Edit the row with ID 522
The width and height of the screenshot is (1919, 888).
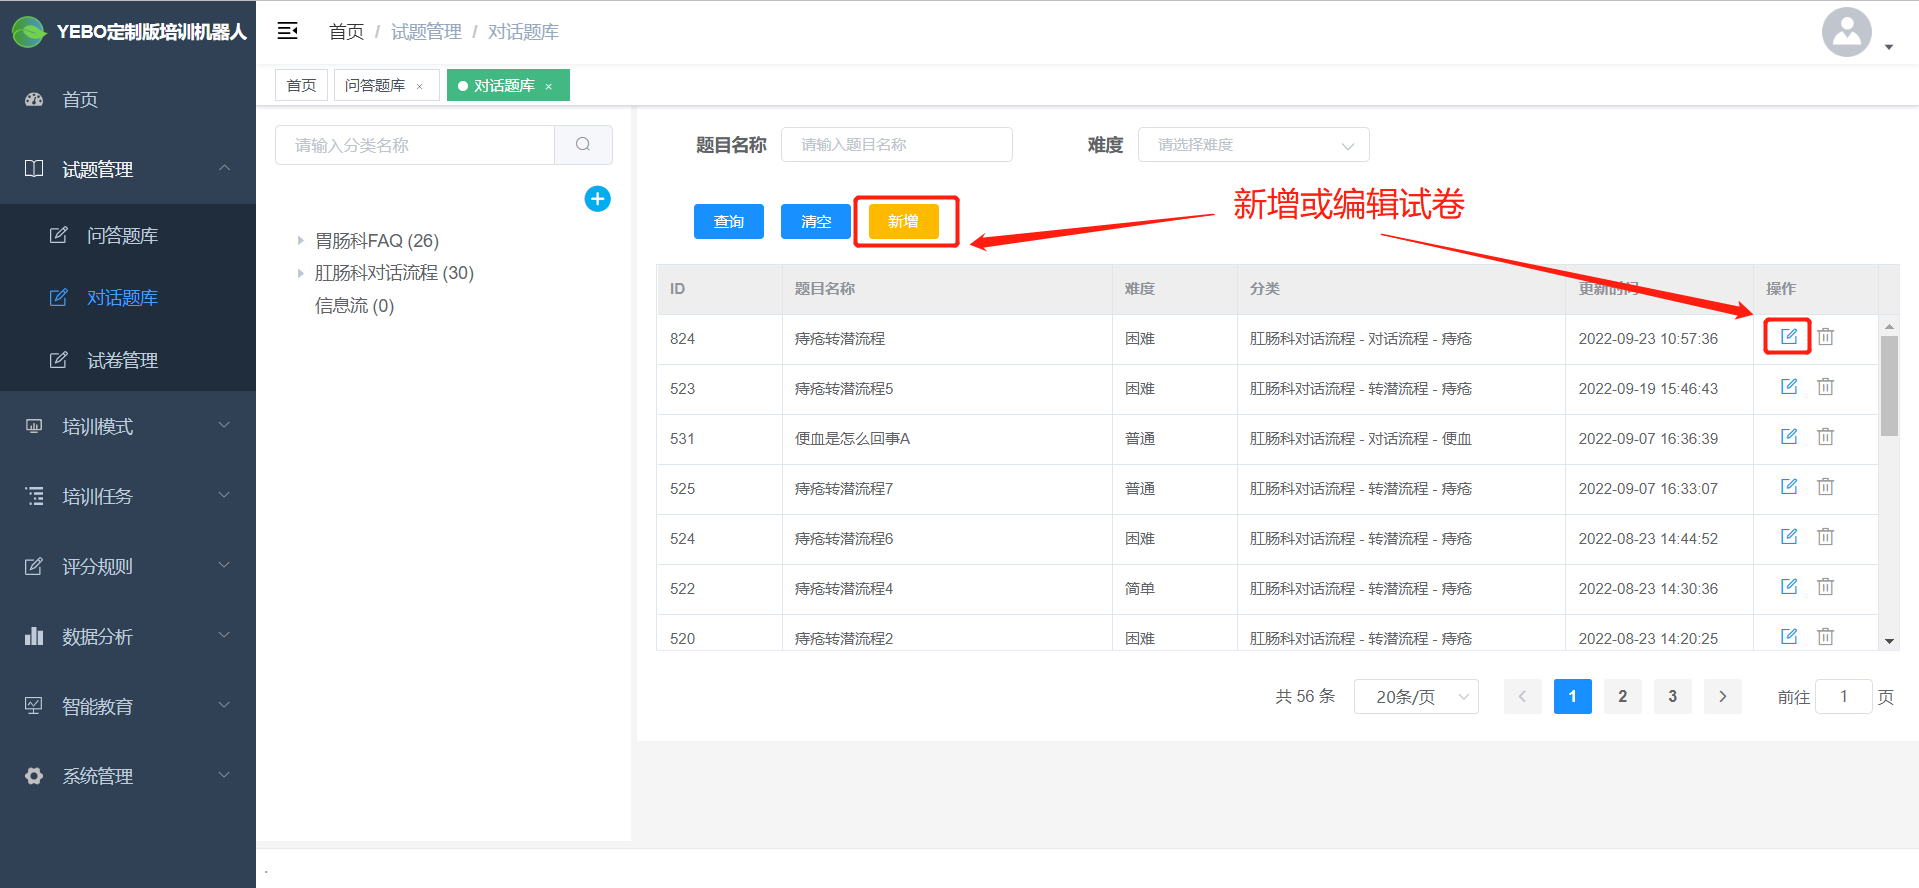click(1789, 586)
